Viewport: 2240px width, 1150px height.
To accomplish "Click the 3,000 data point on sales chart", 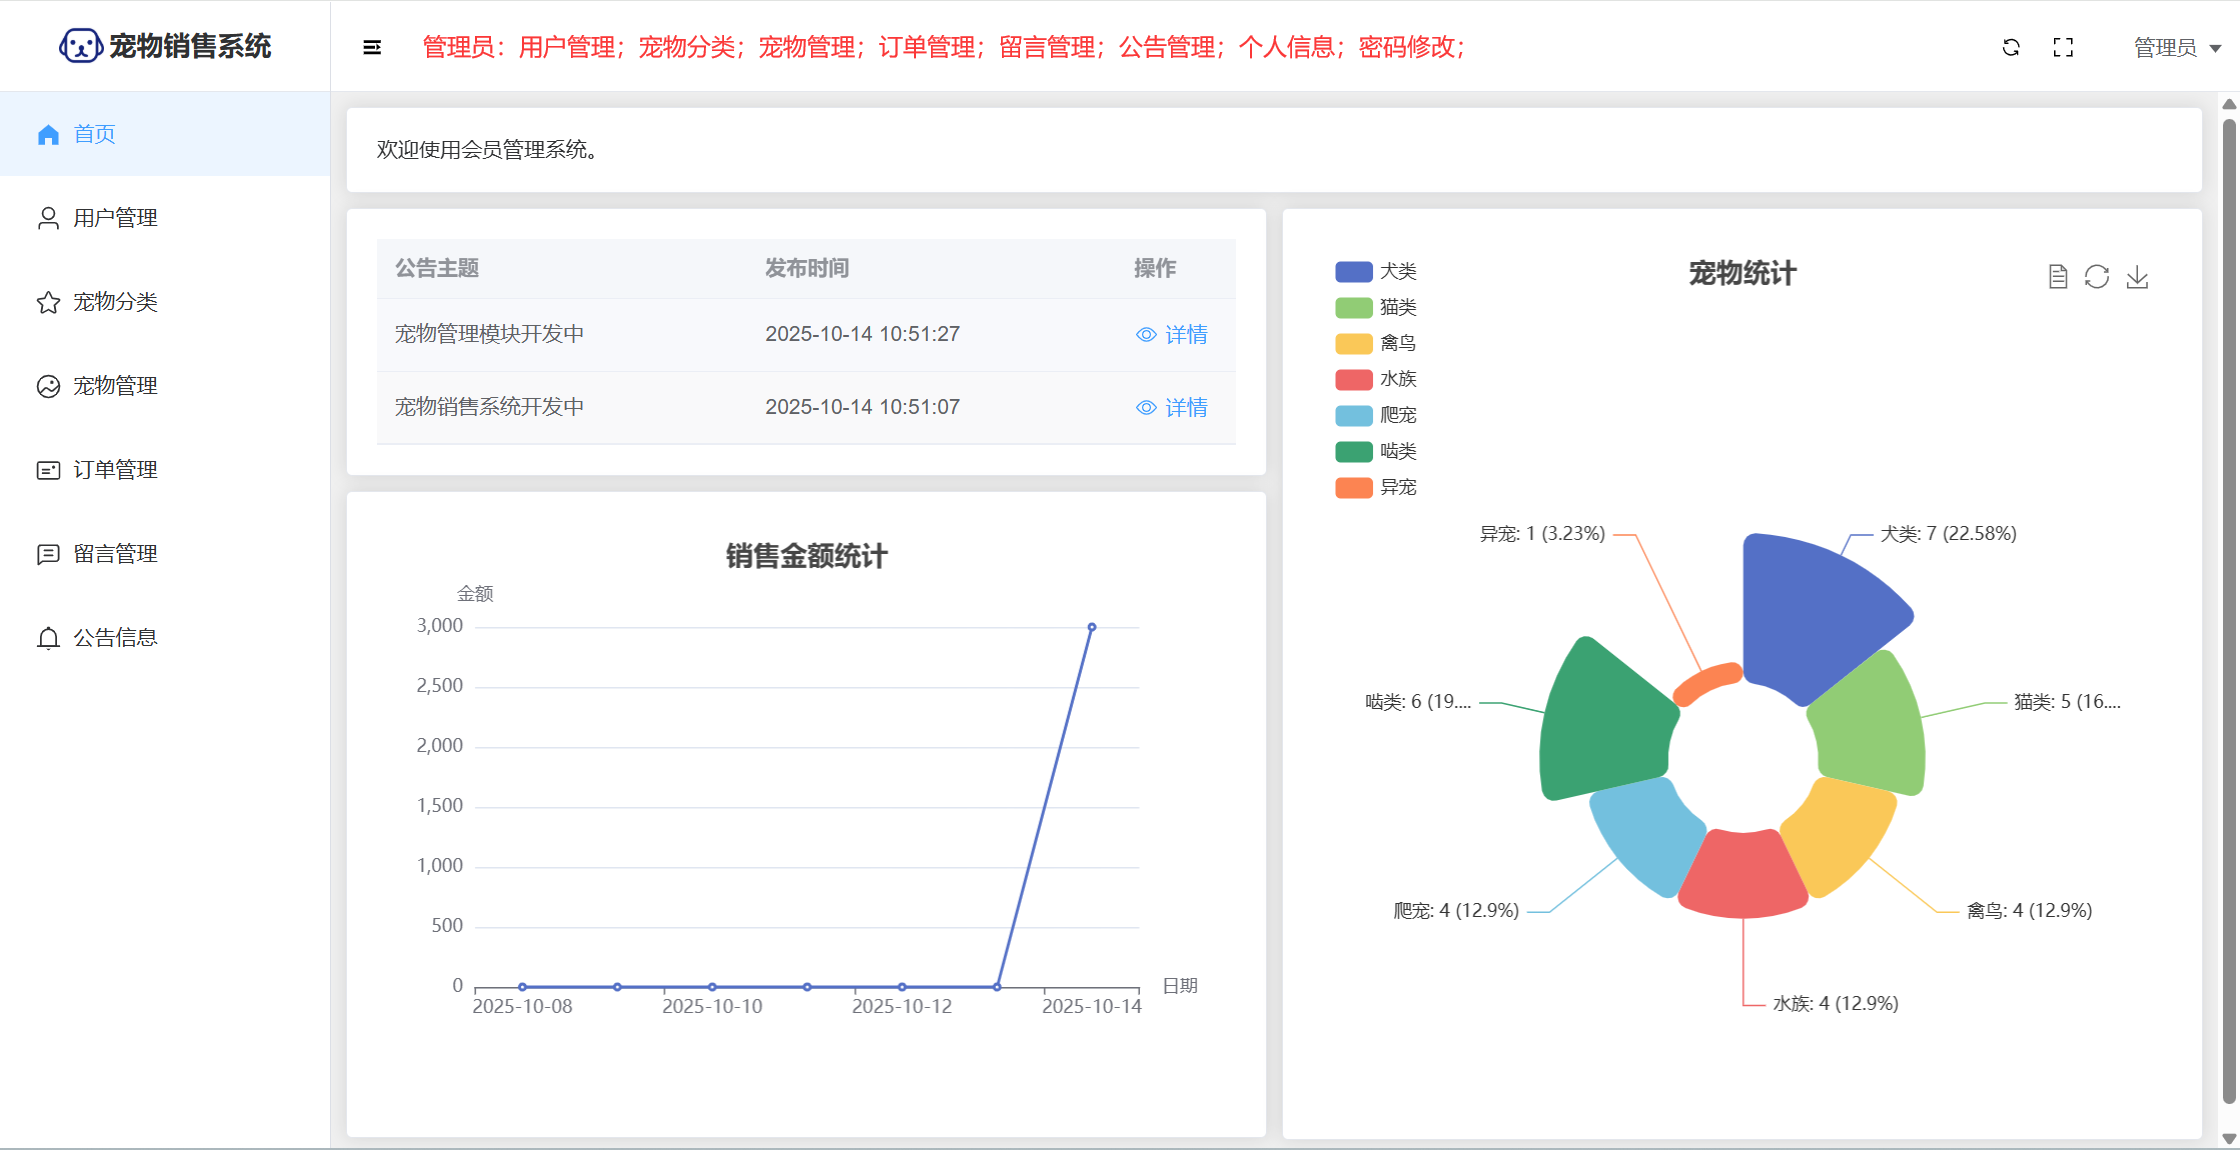I will (1092, 627).
